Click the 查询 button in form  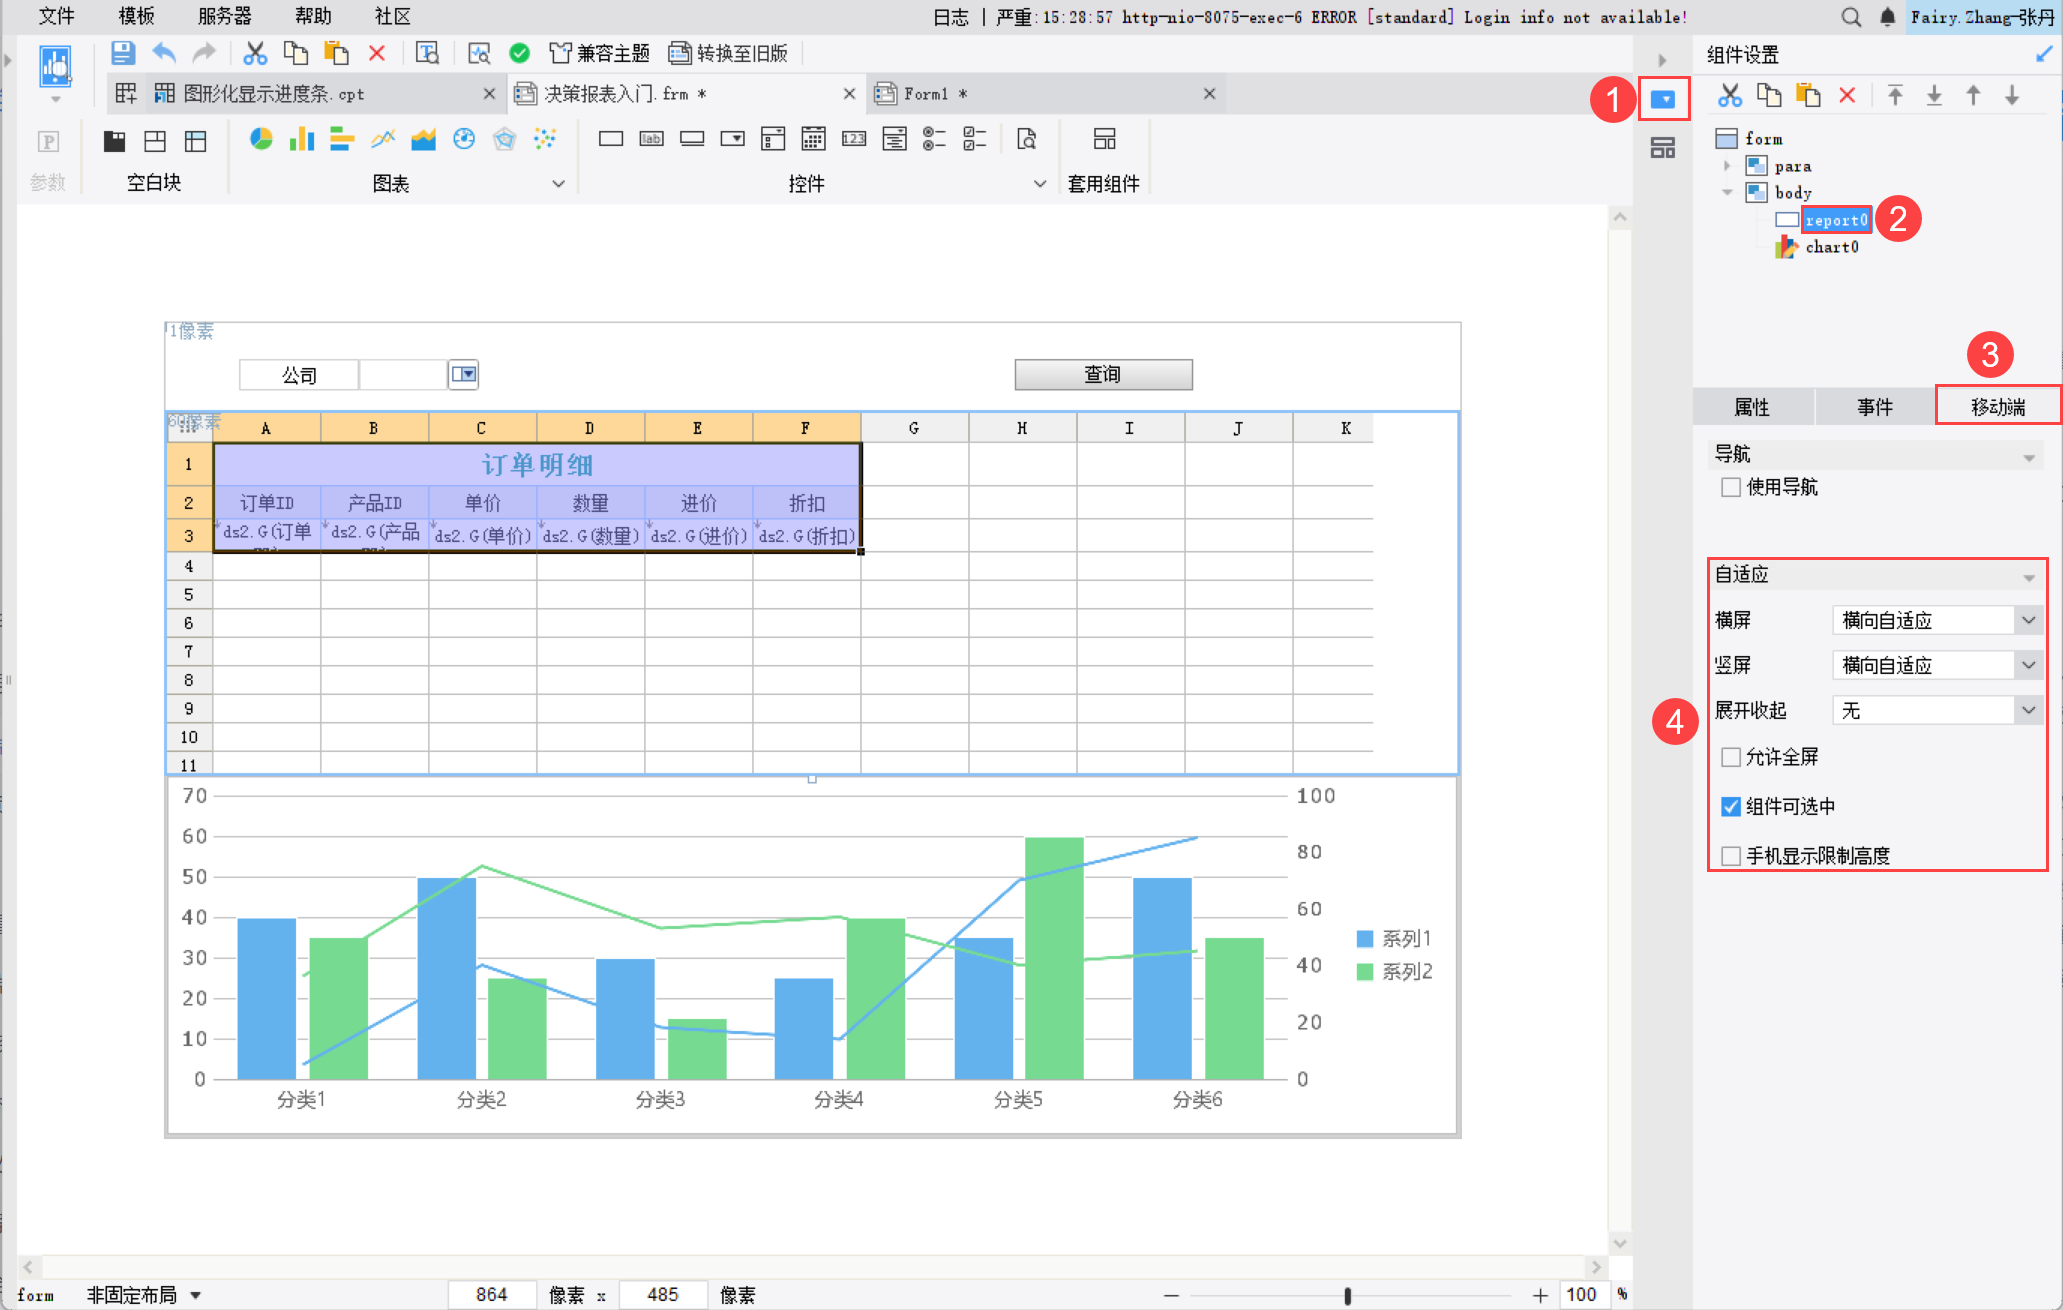pos(1103,374)
